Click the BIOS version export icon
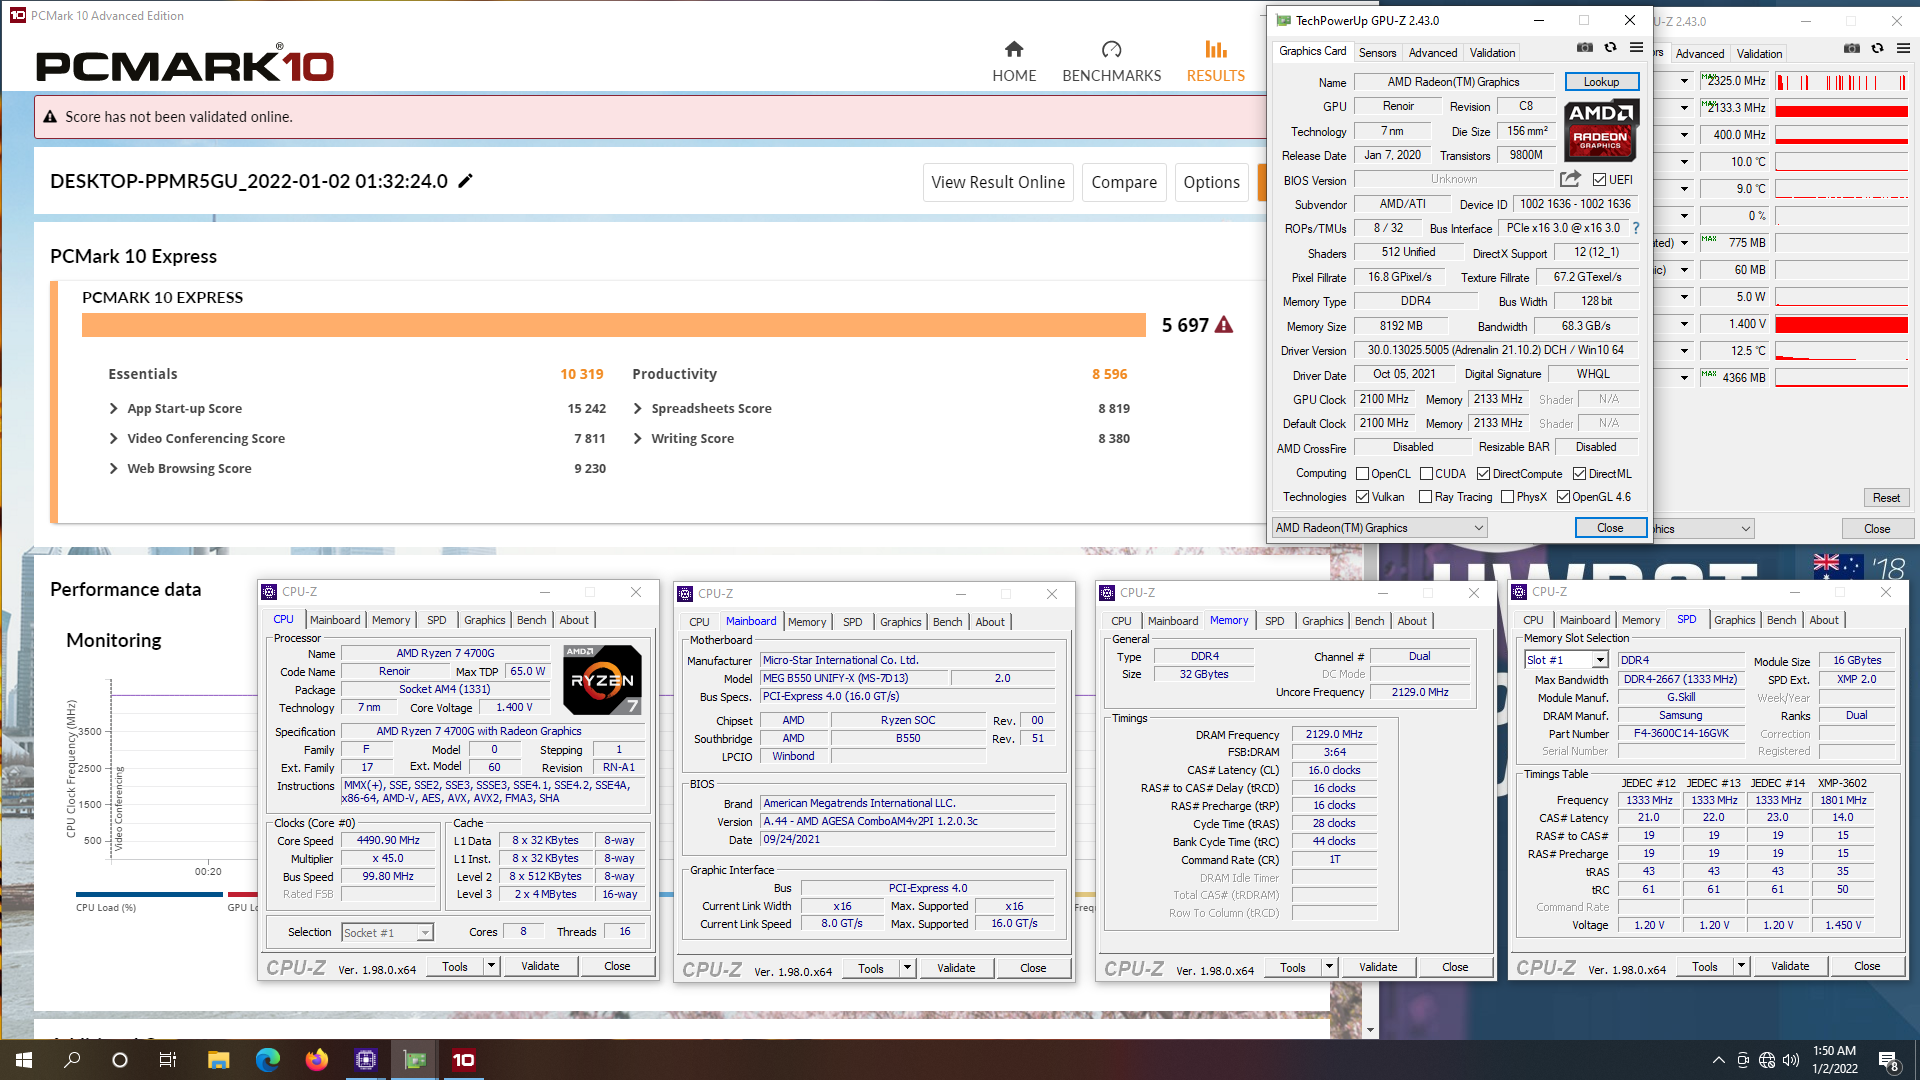This screenshot has height=1080, width=1920. pos(1570,179)
